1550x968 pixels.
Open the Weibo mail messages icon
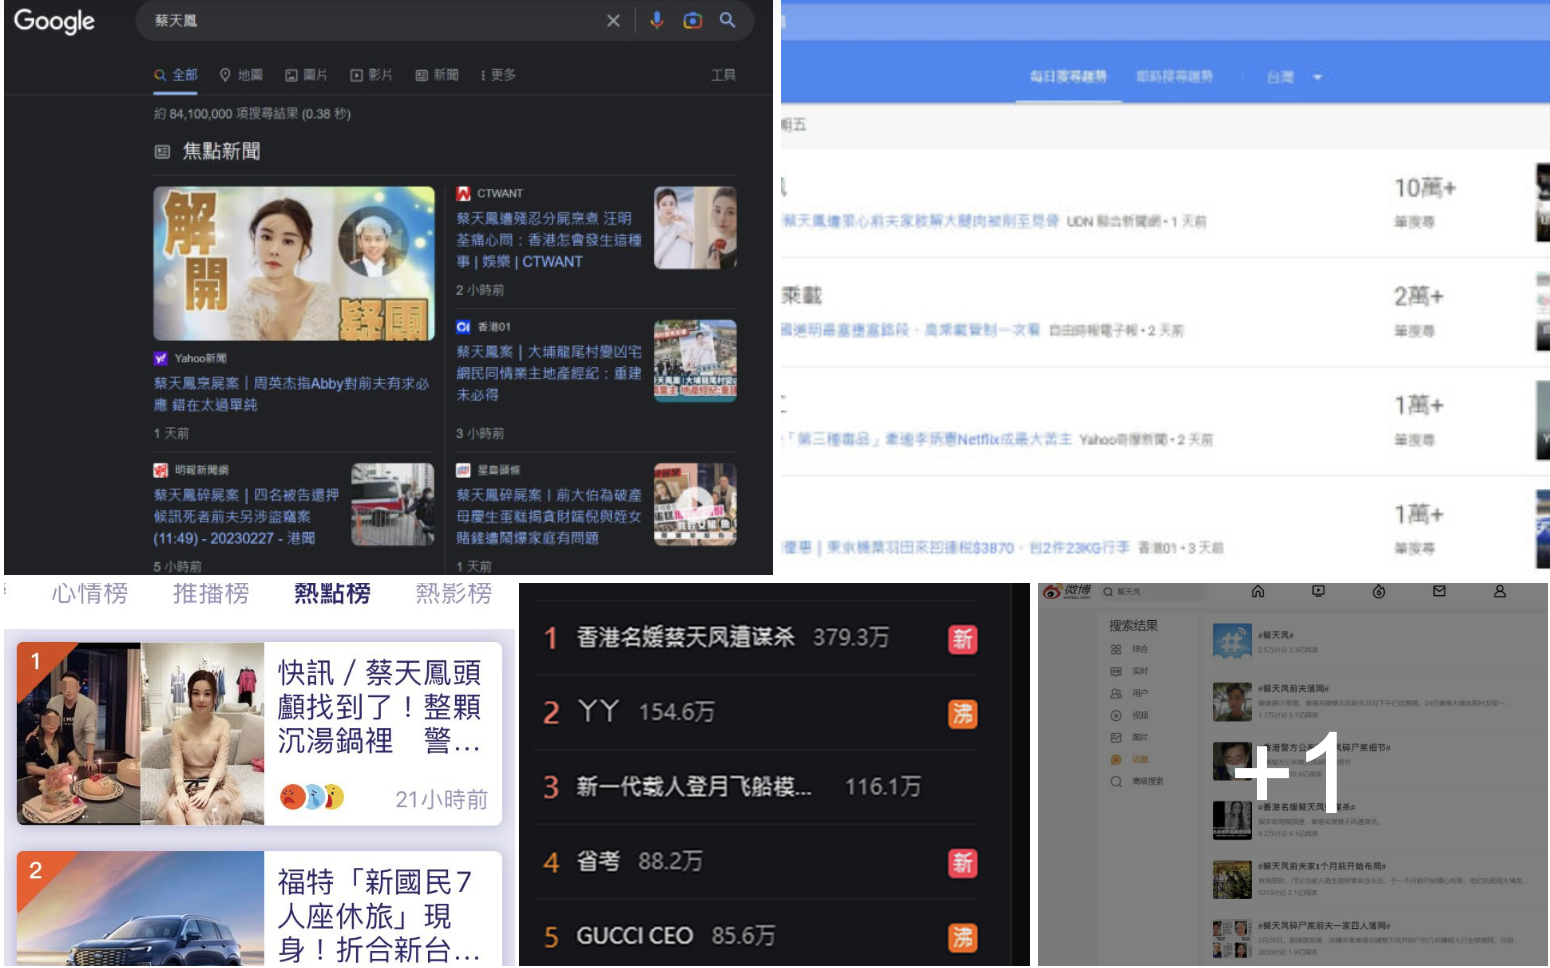point(1439,592)
